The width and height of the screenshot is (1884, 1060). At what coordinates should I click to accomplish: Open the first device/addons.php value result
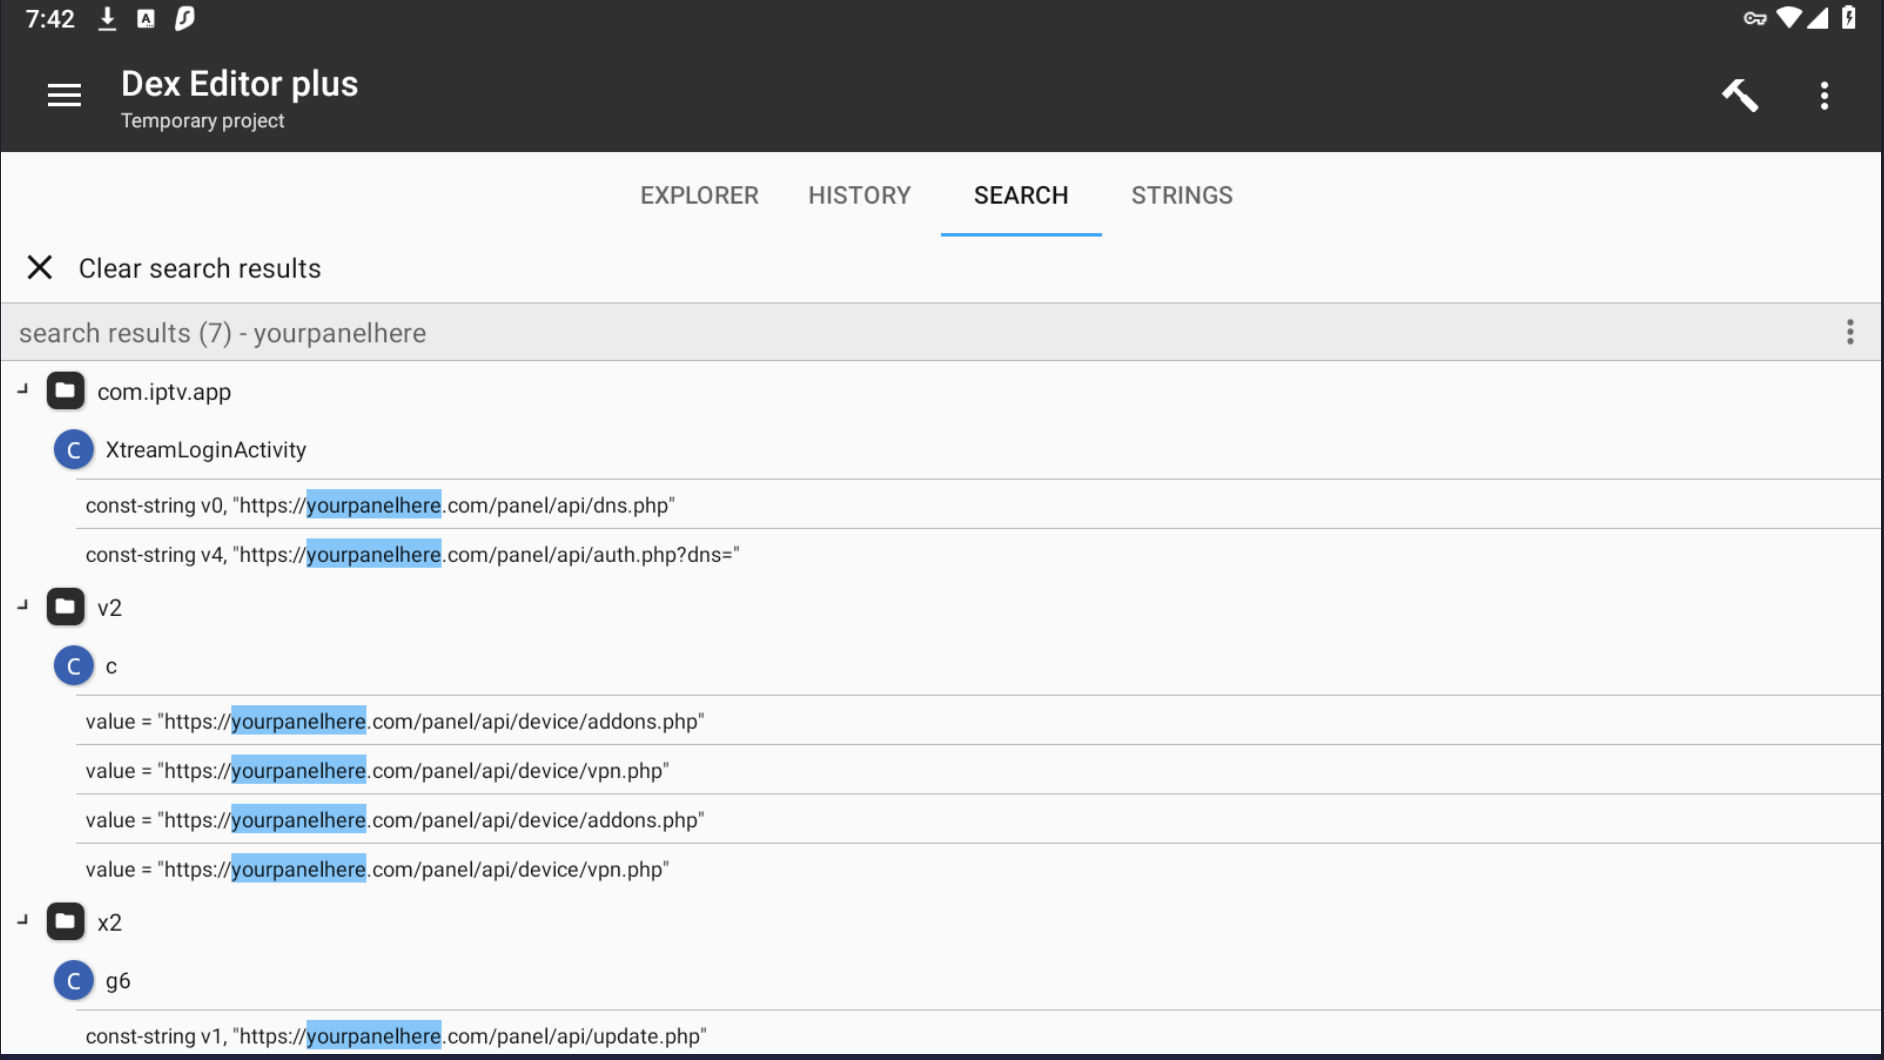click(x=978, y=721)
